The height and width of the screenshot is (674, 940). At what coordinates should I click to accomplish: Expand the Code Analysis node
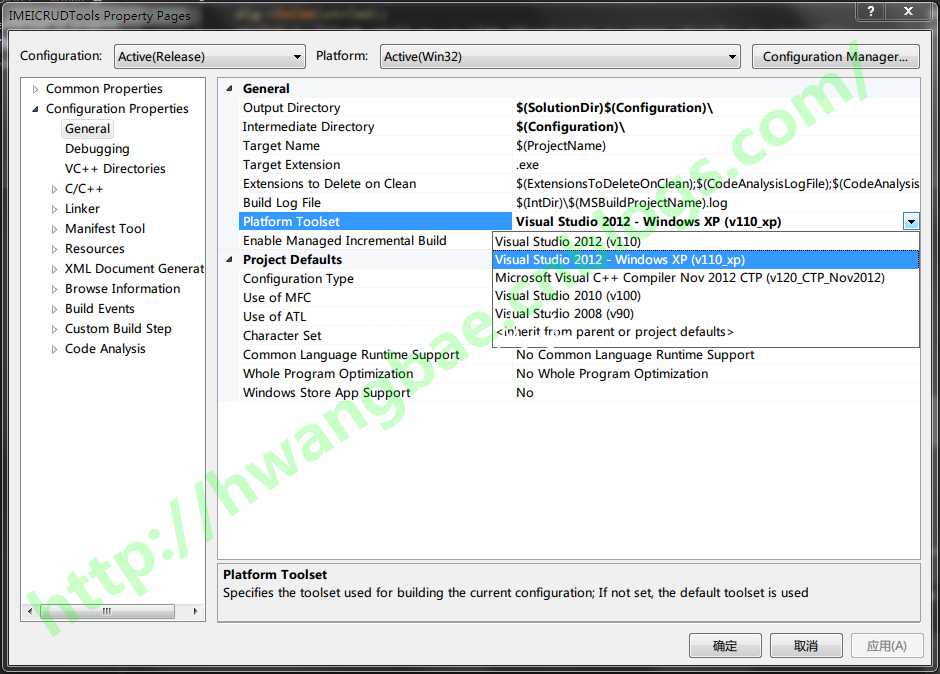point(55,348)
